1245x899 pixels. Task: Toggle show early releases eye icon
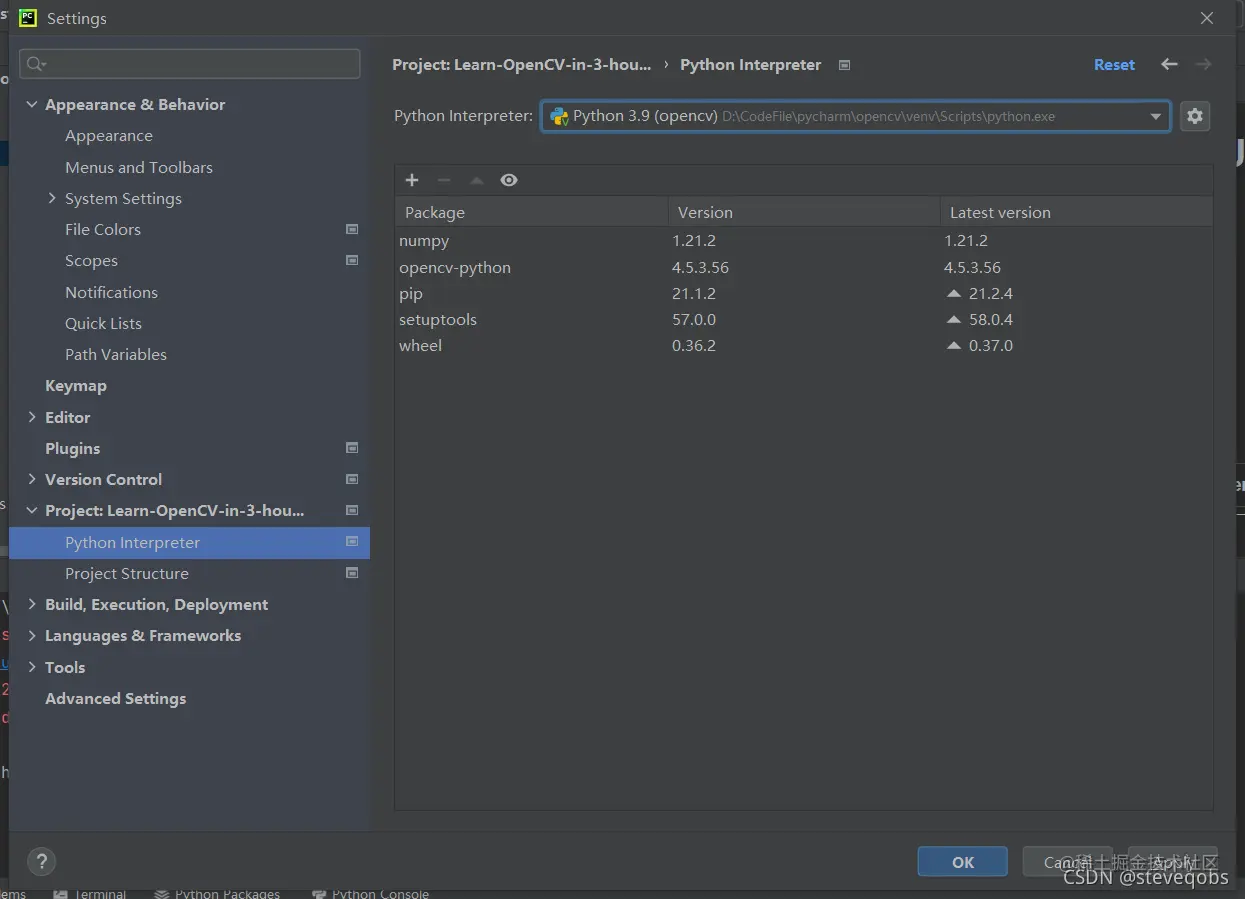point(509,180)
